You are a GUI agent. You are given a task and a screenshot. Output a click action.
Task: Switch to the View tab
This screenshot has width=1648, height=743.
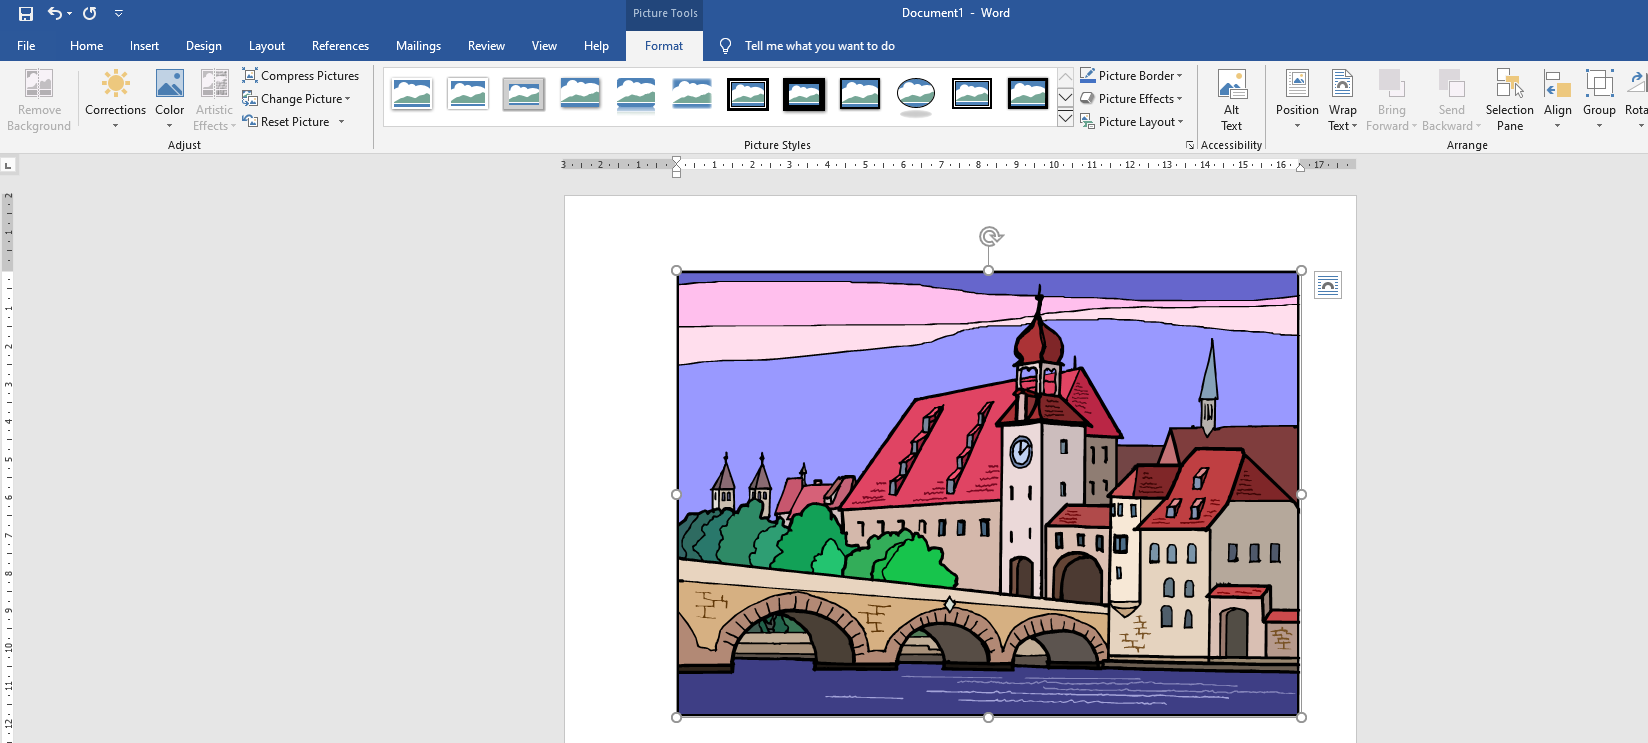pos(544,46)
